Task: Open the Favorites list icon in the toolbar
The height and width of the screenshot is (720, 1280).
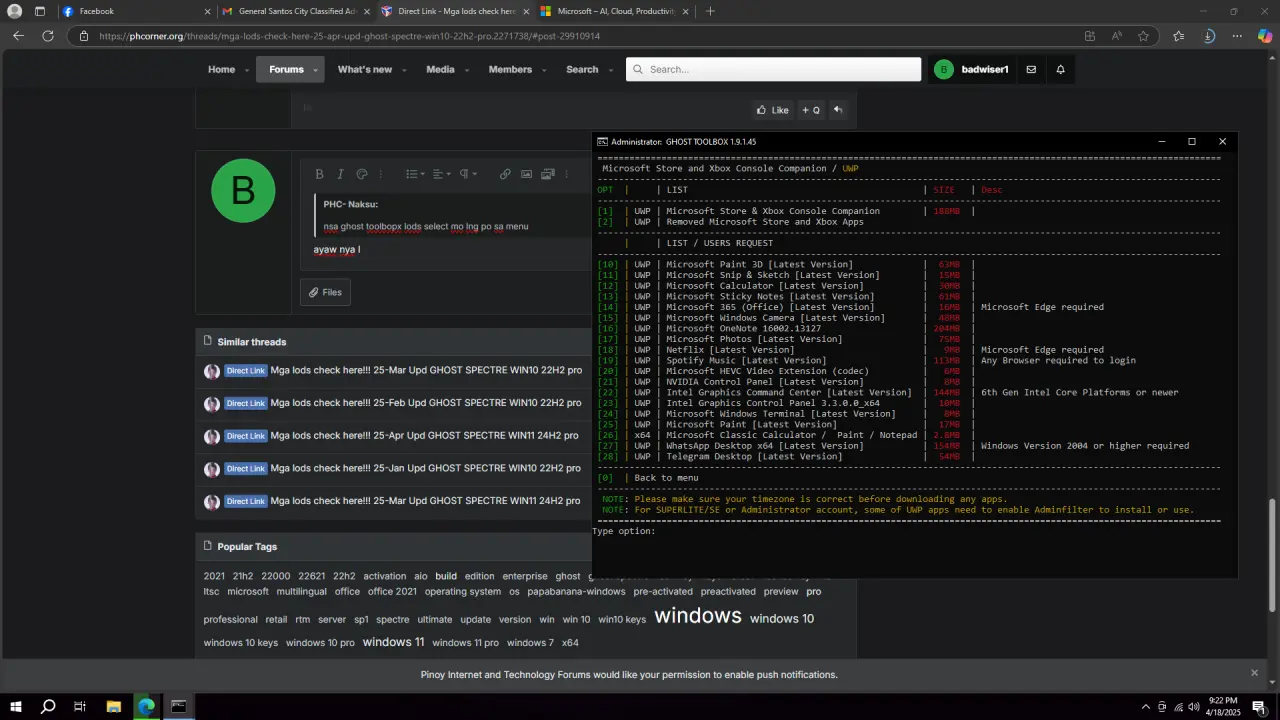Action: [1179, 36]
